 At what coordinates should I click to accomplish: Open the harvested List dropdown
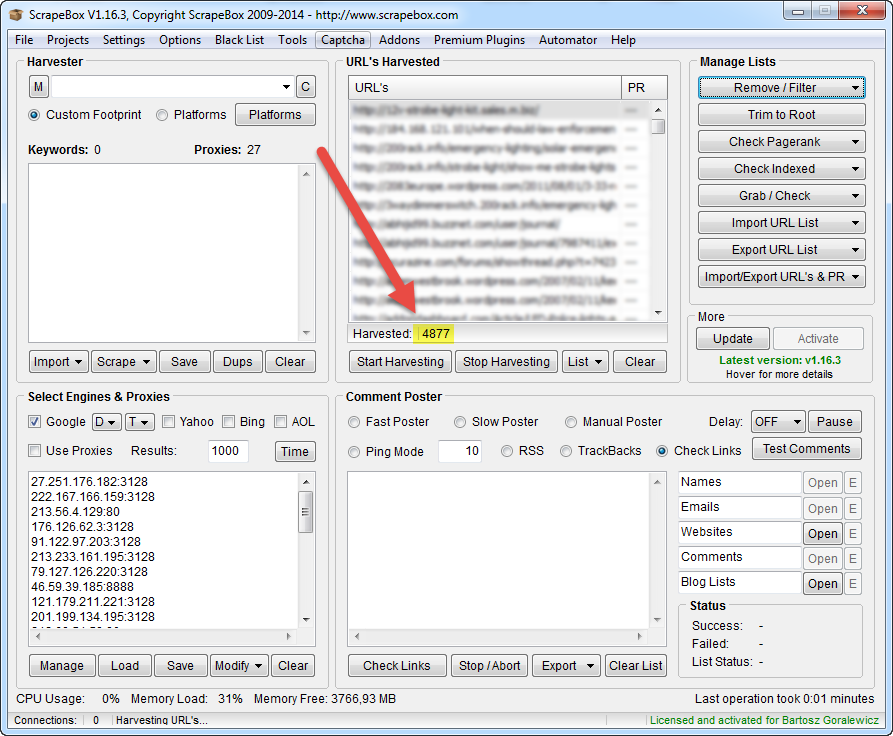585,362
